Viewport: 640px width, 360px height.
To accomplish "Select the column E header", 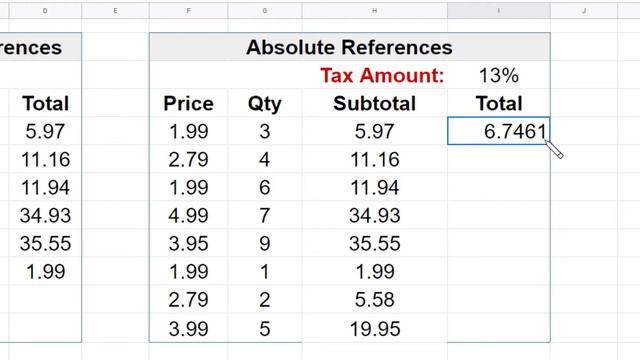I will coord(116,11).
